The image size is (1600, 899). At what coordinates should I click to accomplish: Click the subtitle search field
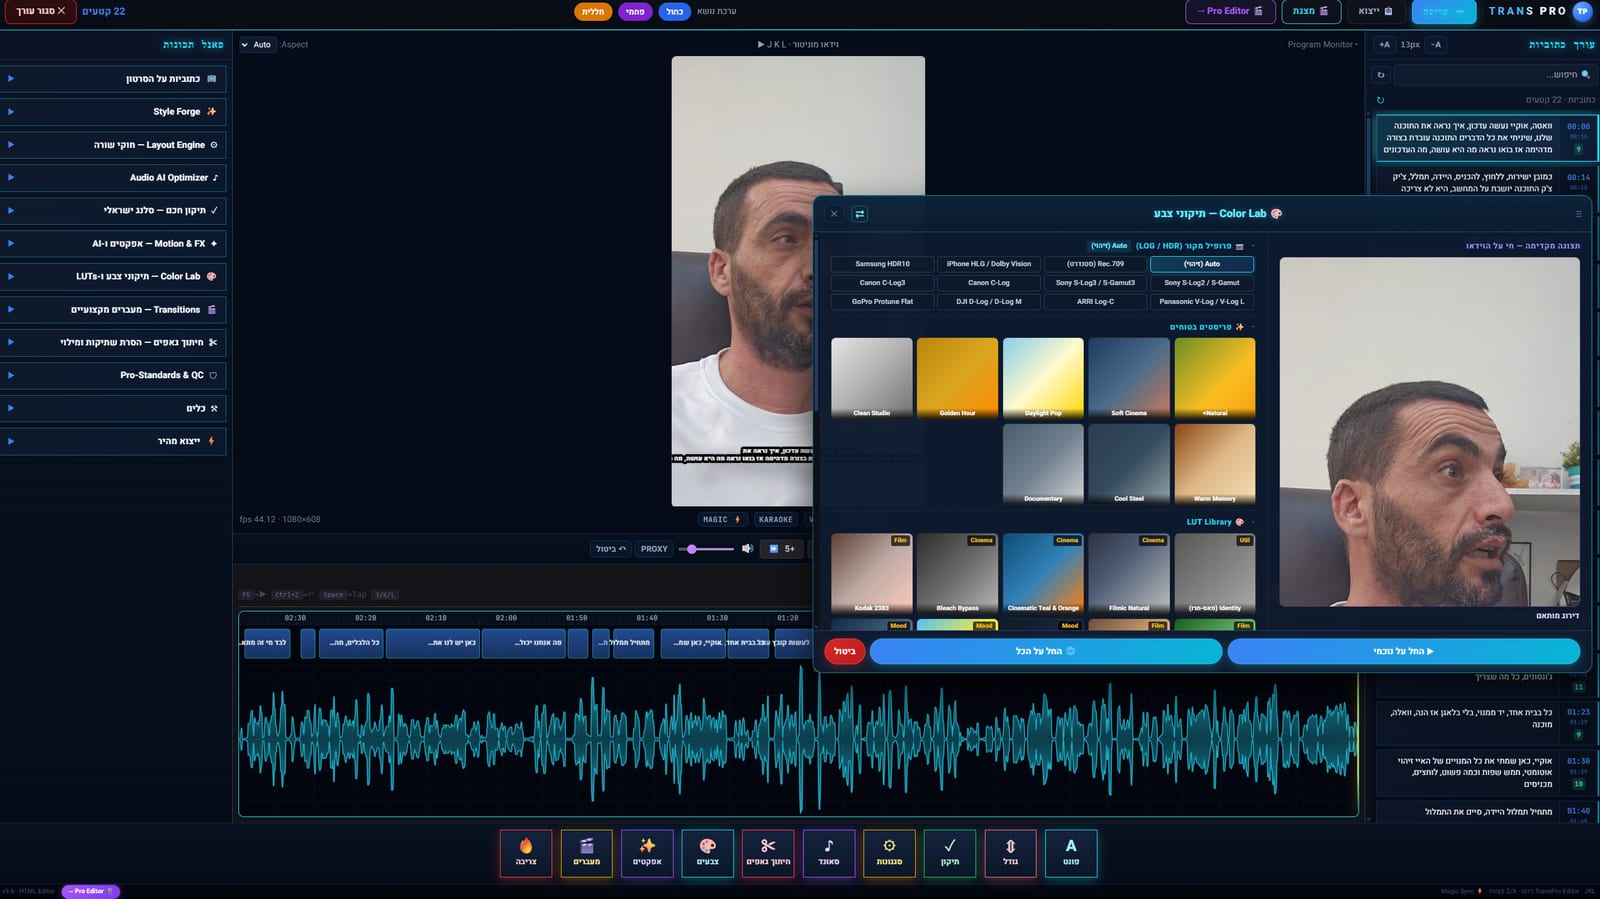[x=1494, y=75]
